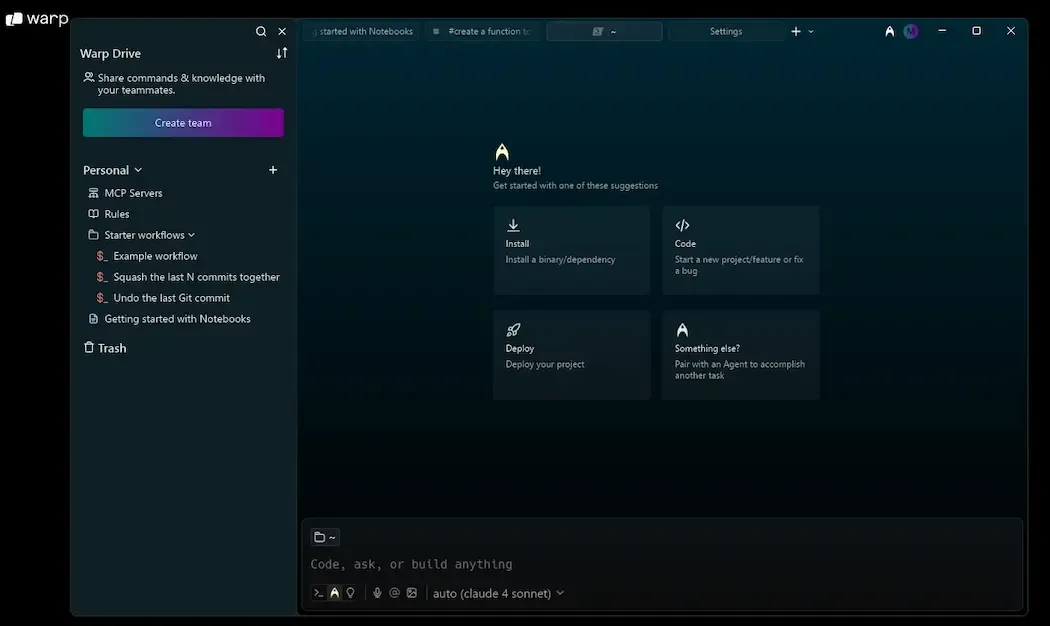This screenshot has height=626, width=1050.
Task: Open Squash the last N commits workflow
Action: point(196,277)
